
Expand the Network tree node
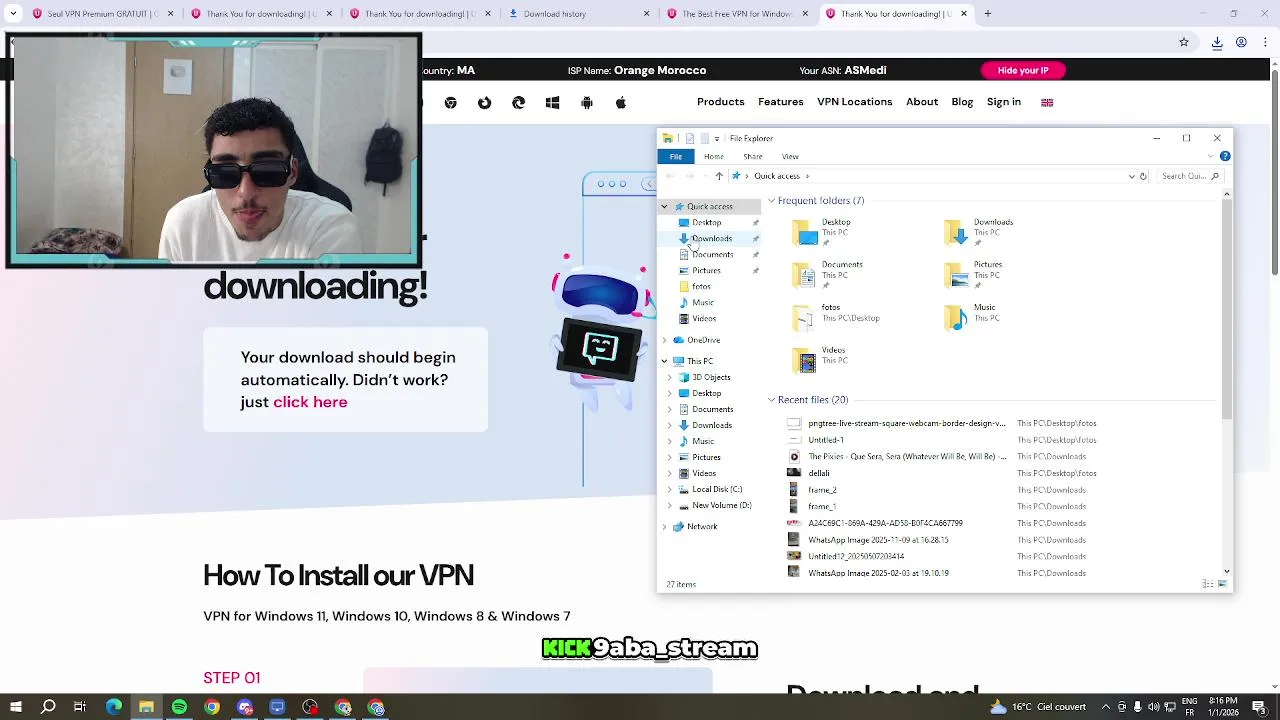[x=664, y=526]
